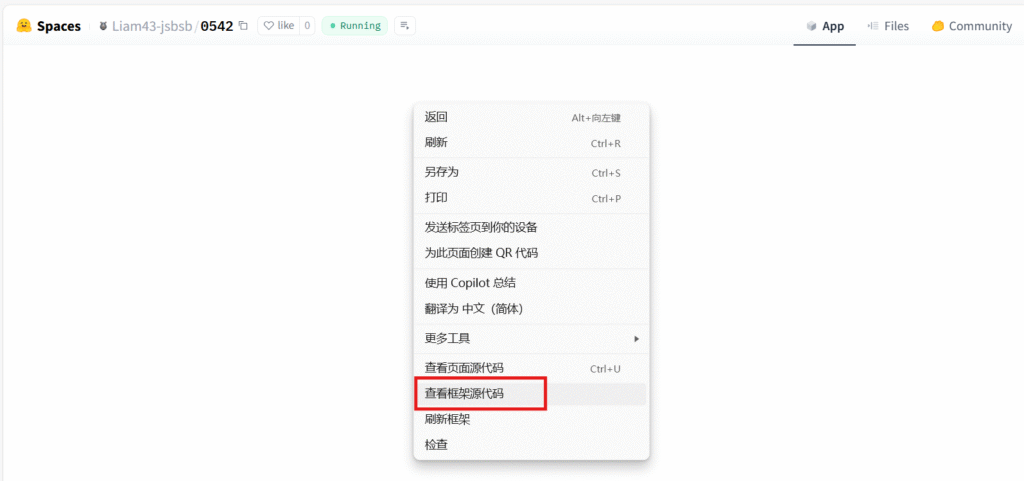Open the App tab
Image resolution: width=1024 pixels, height=481 pixels.
[824, 26]
